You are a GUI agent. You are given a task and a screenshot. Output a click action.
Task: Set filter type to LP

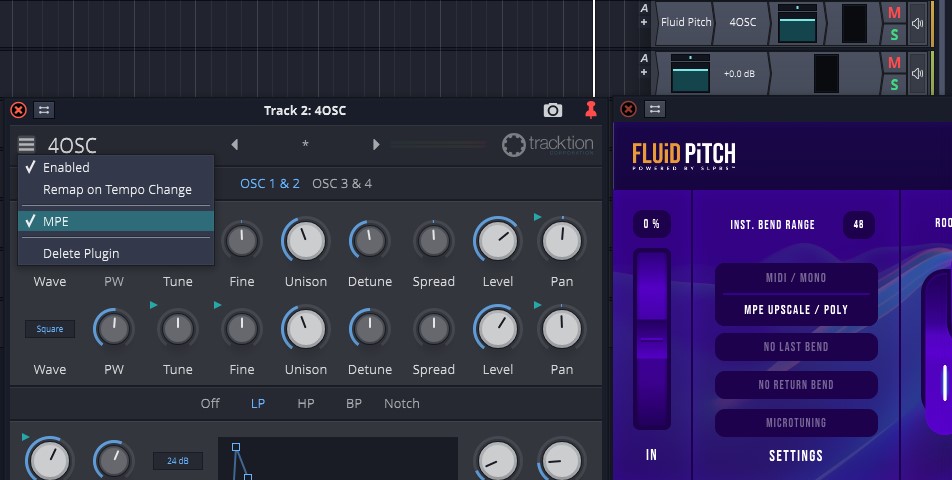[258, 404]
